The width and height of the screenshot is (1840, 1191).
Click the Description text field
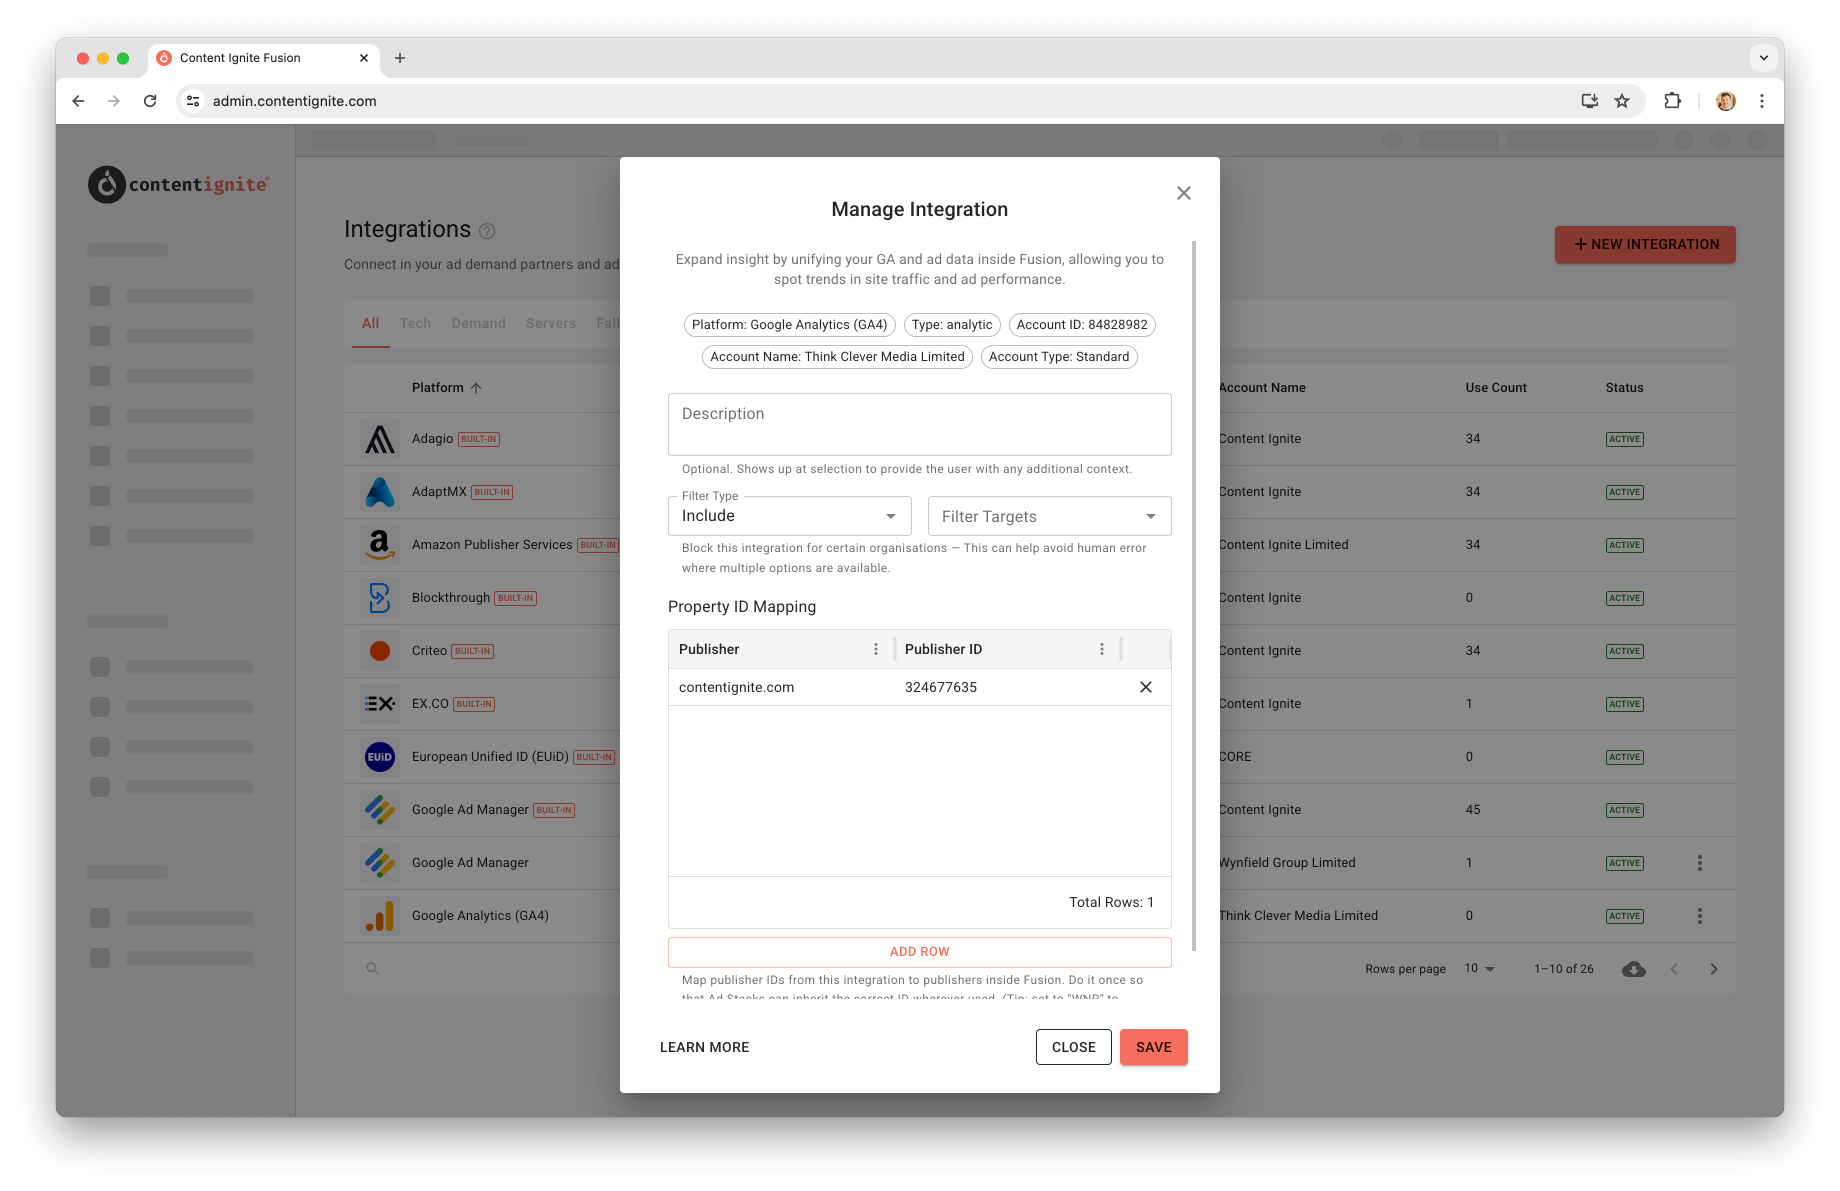[920, 424]
